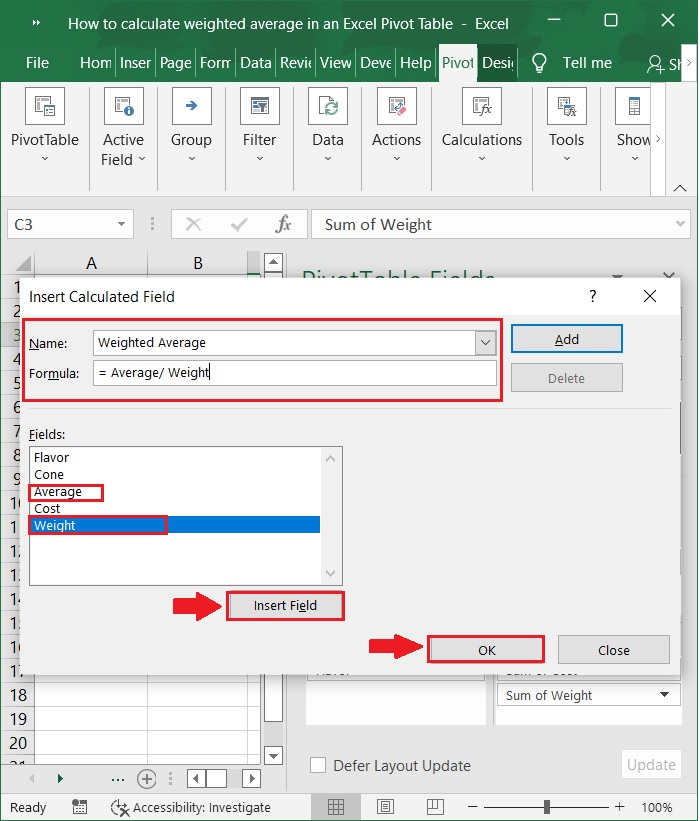Click the cancel X in formula bar
Screen dimensions: 700x821
(x=194, y=224)
